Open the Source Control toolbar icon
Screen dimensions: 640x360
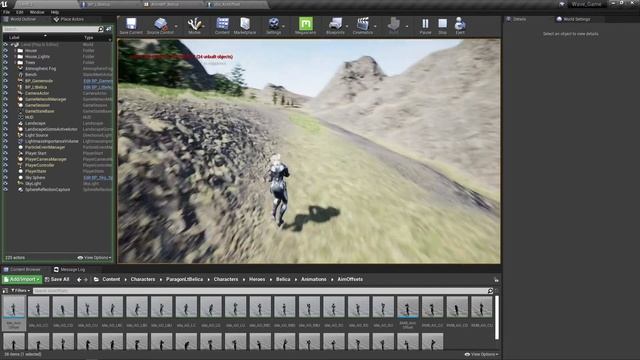tap(161, 24)
